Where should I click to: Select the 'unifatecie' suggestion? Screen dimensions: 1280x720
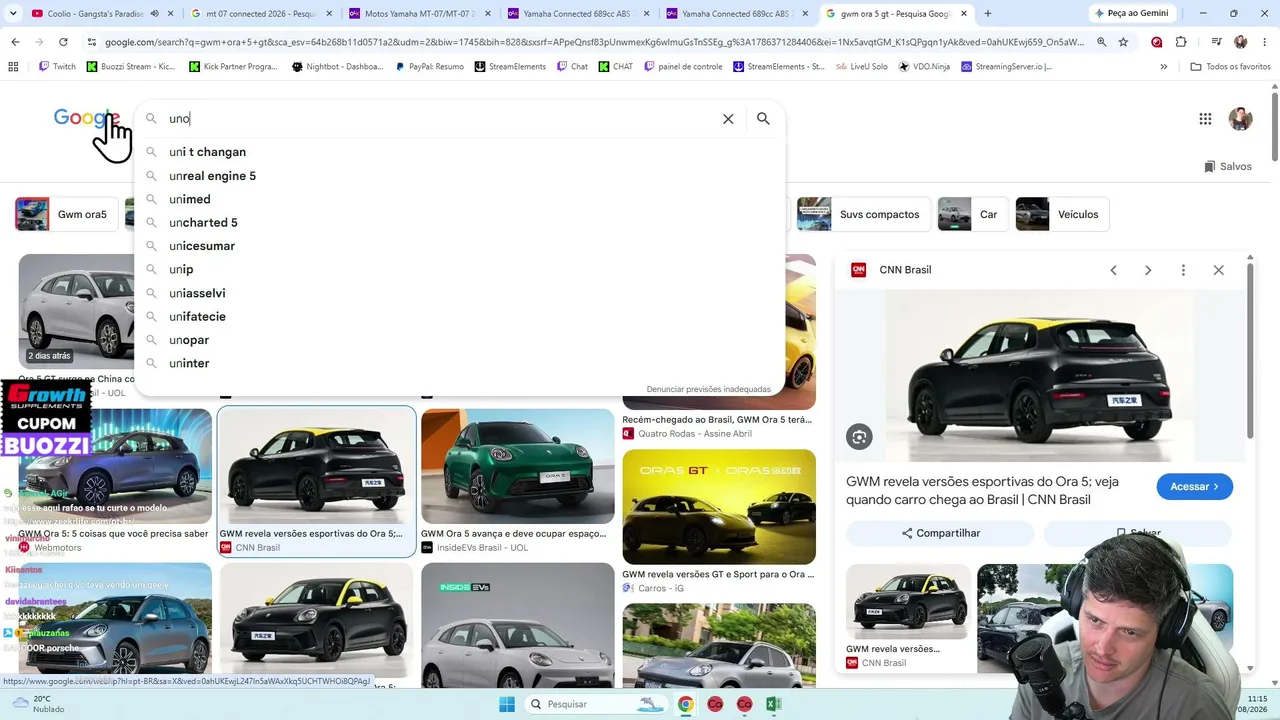click(x=460, y=316)
